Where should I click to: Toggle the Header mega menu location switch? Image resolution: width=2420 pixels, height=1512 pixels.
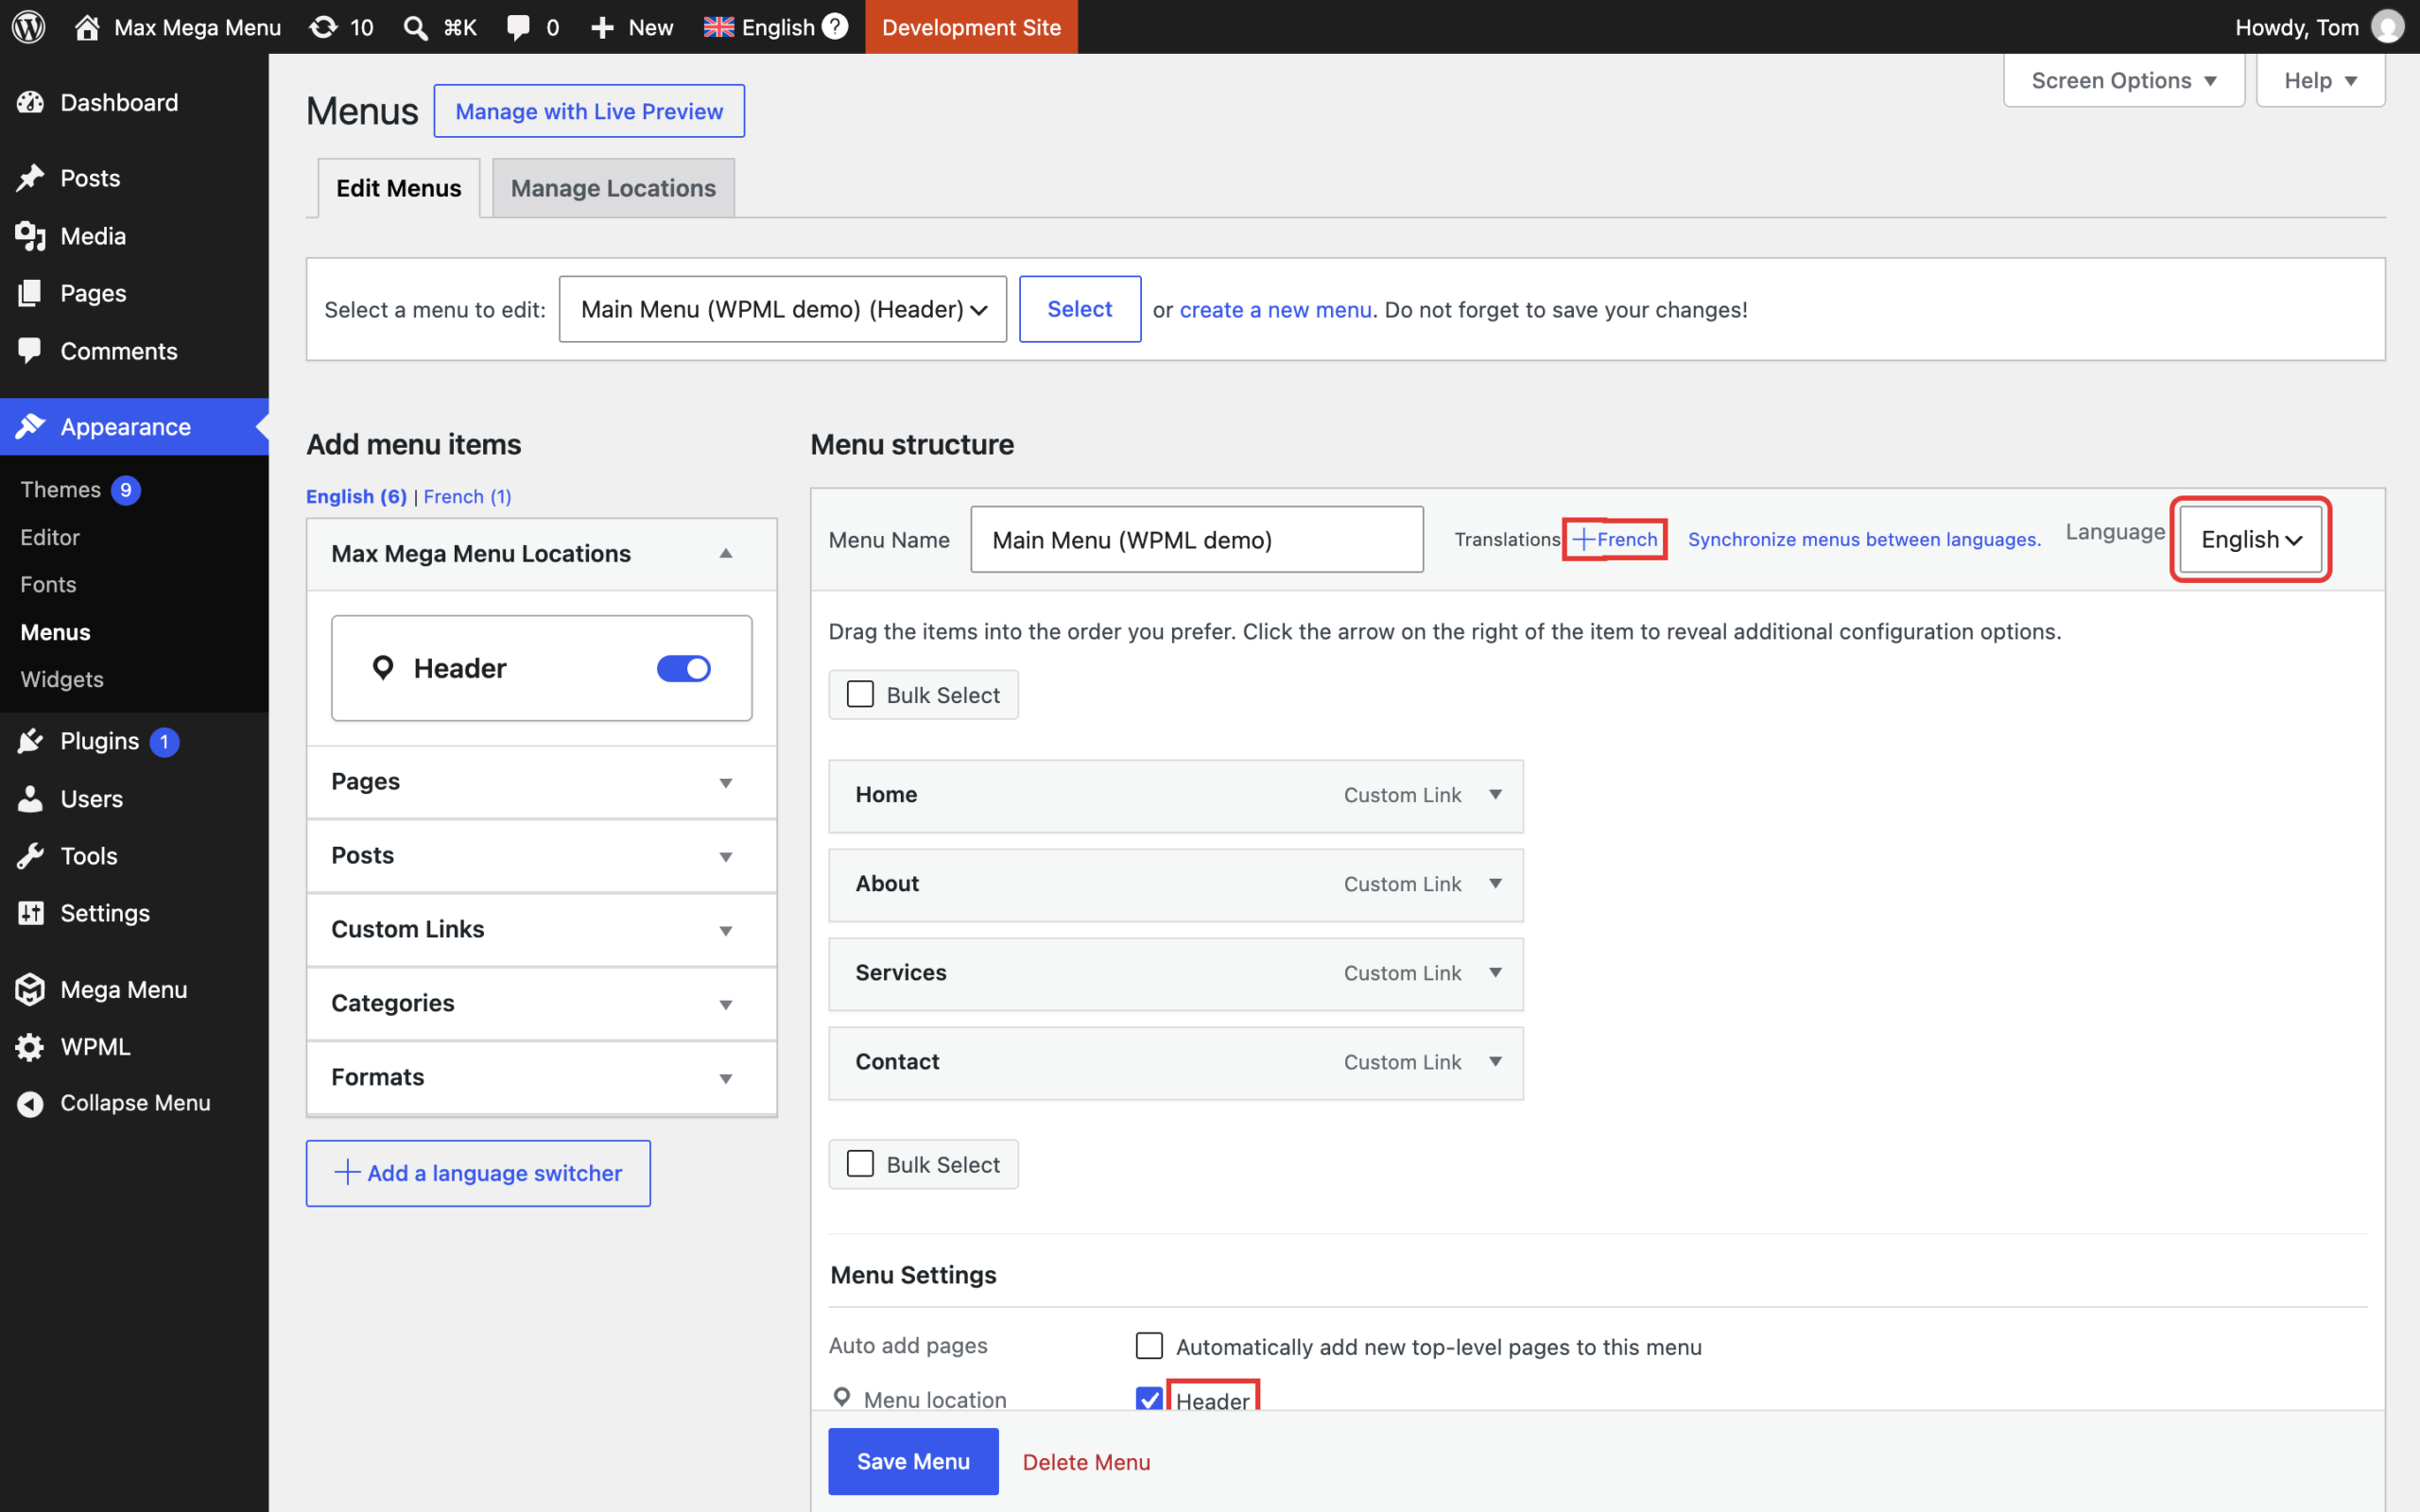point(684,668)
